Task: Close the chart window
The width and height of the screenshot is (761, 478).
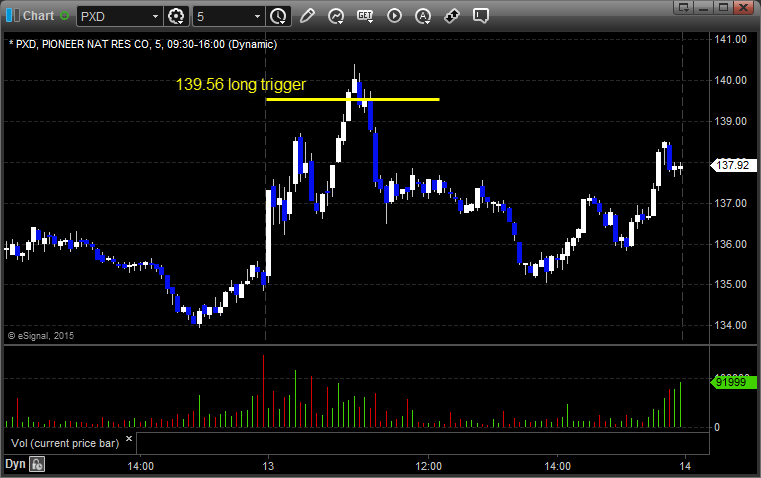Action: point(743,7)
